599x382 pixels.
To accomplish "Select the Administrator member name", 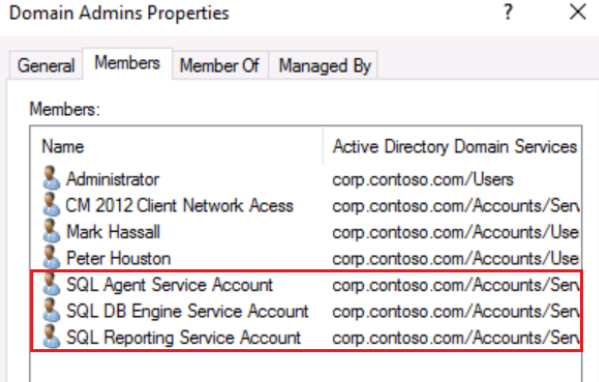I will (112, 179).
